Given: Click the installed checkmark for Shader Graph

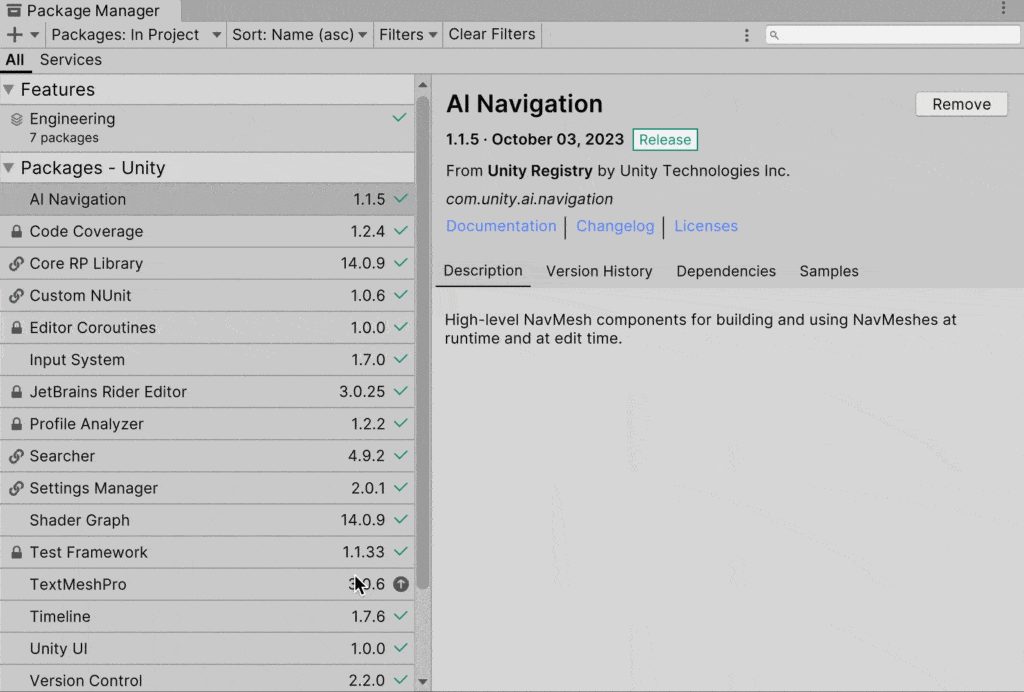Looking at the screenshot, I should click(x=401, y=520).
